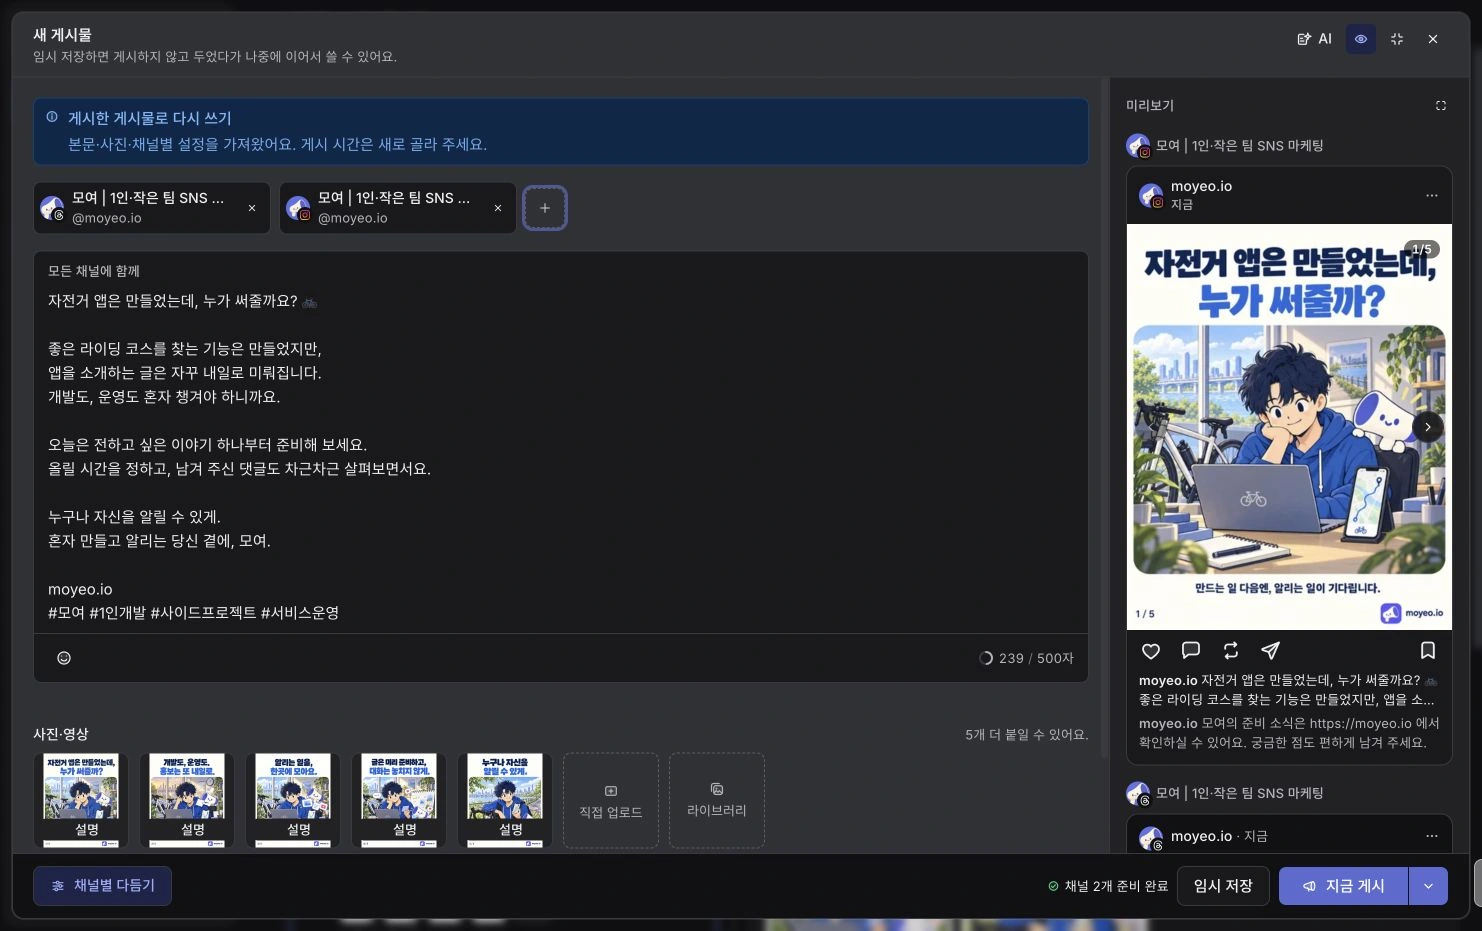The image size is (1482, 931).
Task: Open the Instagram preview post options menu
Action: (1432, 195)
